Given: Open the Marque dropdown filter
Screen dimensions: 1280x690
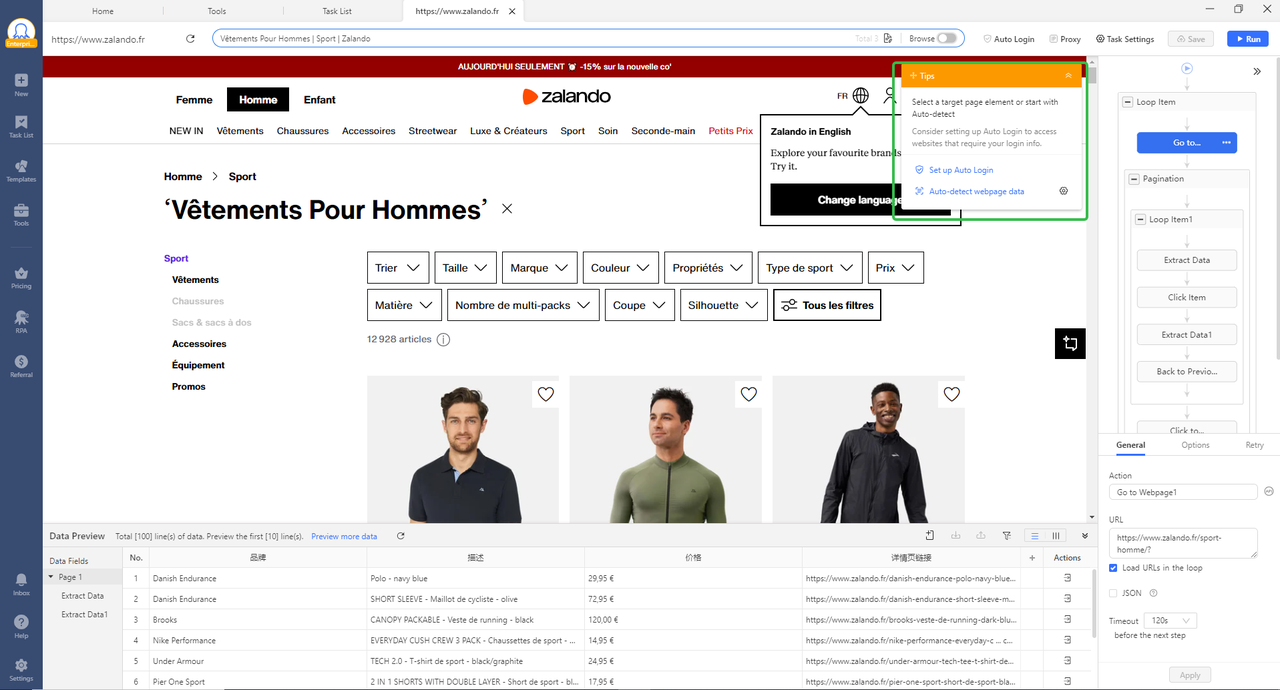Looking at the screenshot, I should click(540, 268).
